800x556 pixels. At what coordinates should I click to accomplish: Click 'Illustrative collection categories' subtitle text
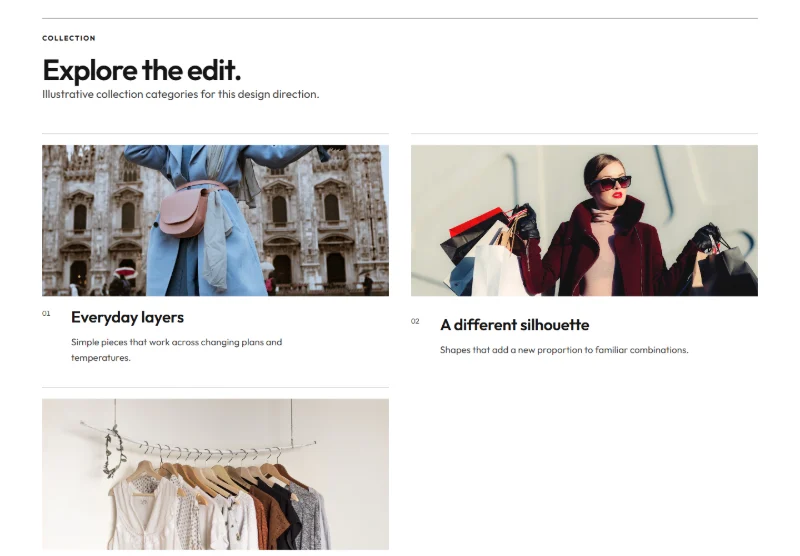point(181,94)
